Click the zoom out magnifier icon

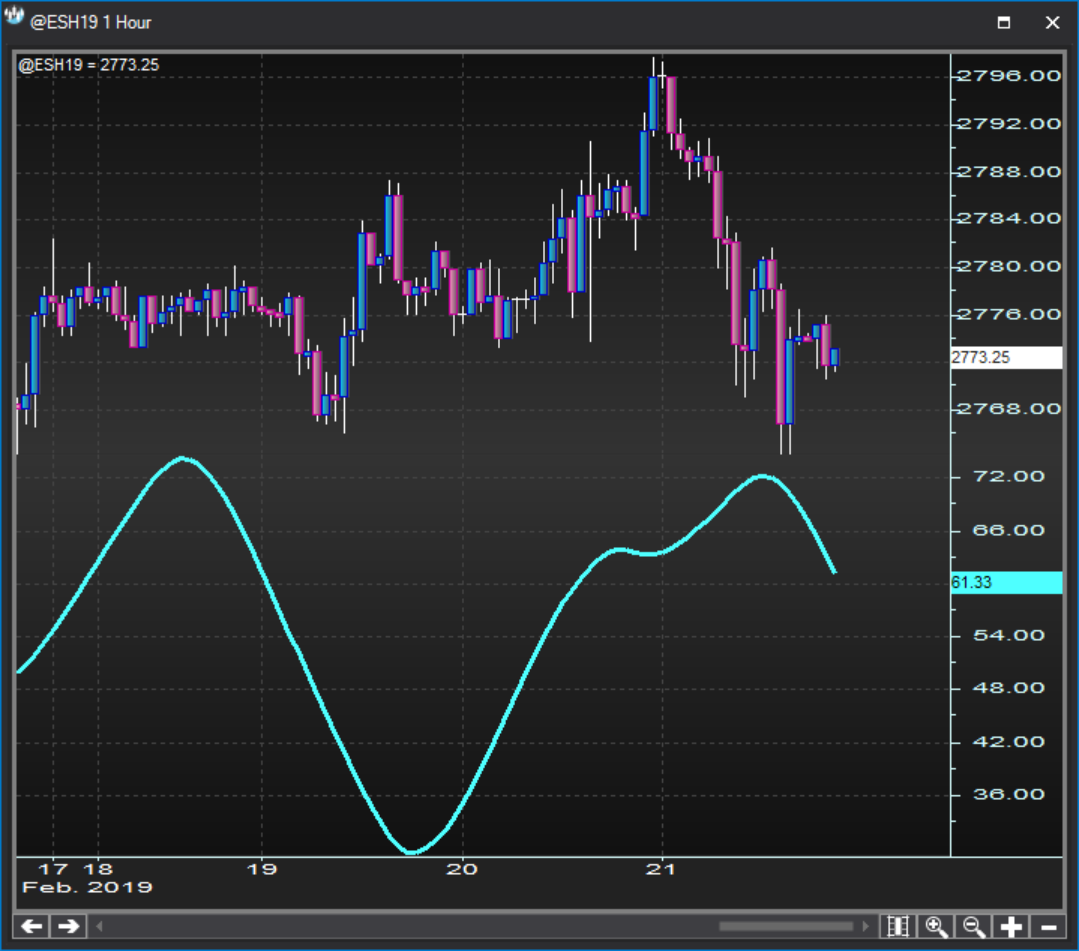(x=974, y=926)
